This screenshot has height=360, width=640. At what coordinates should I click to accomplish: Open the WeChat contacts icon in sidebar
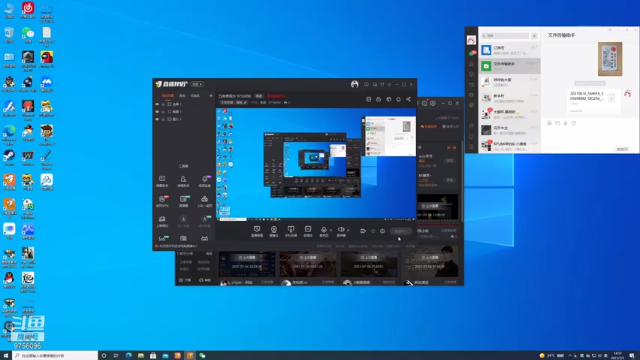point(471,64)
